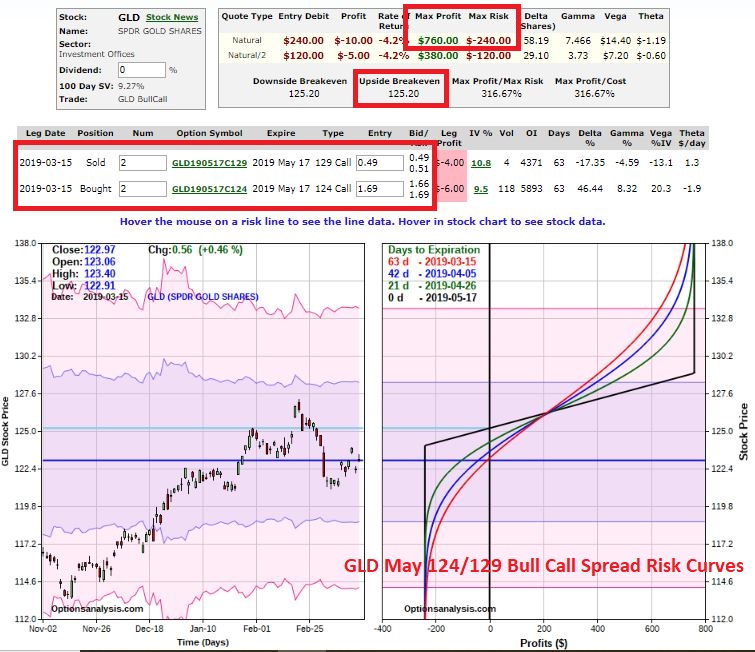The height and width of the screenshot is (652, 755).
Task: Click the 100 Day SV value 9.27%
Action: coord(131,86)
